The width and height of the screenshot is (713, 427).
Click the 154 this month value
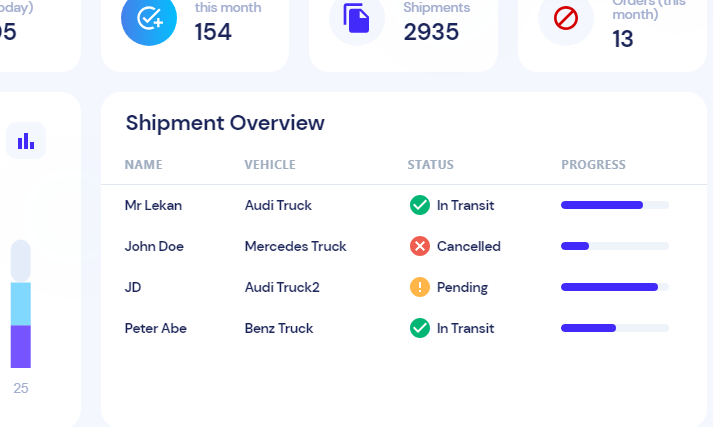(213, 32)
